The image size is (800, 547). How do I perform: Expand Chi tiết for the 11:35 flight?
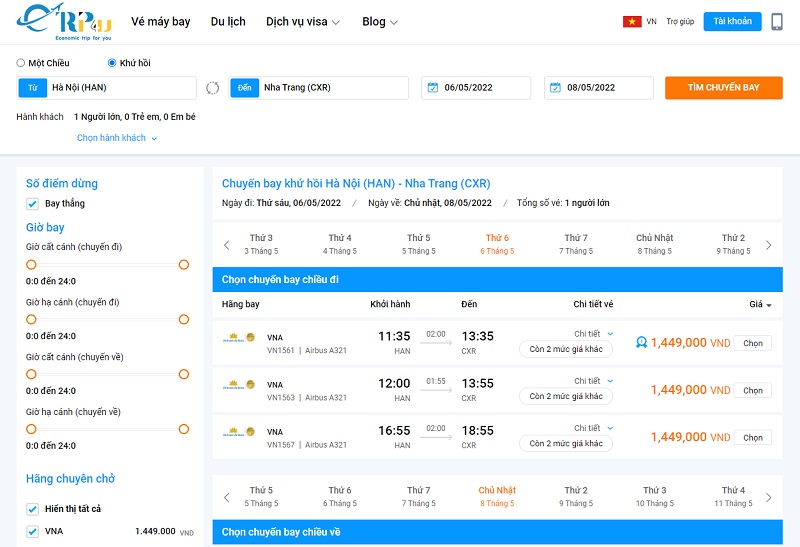coord(593,334)
